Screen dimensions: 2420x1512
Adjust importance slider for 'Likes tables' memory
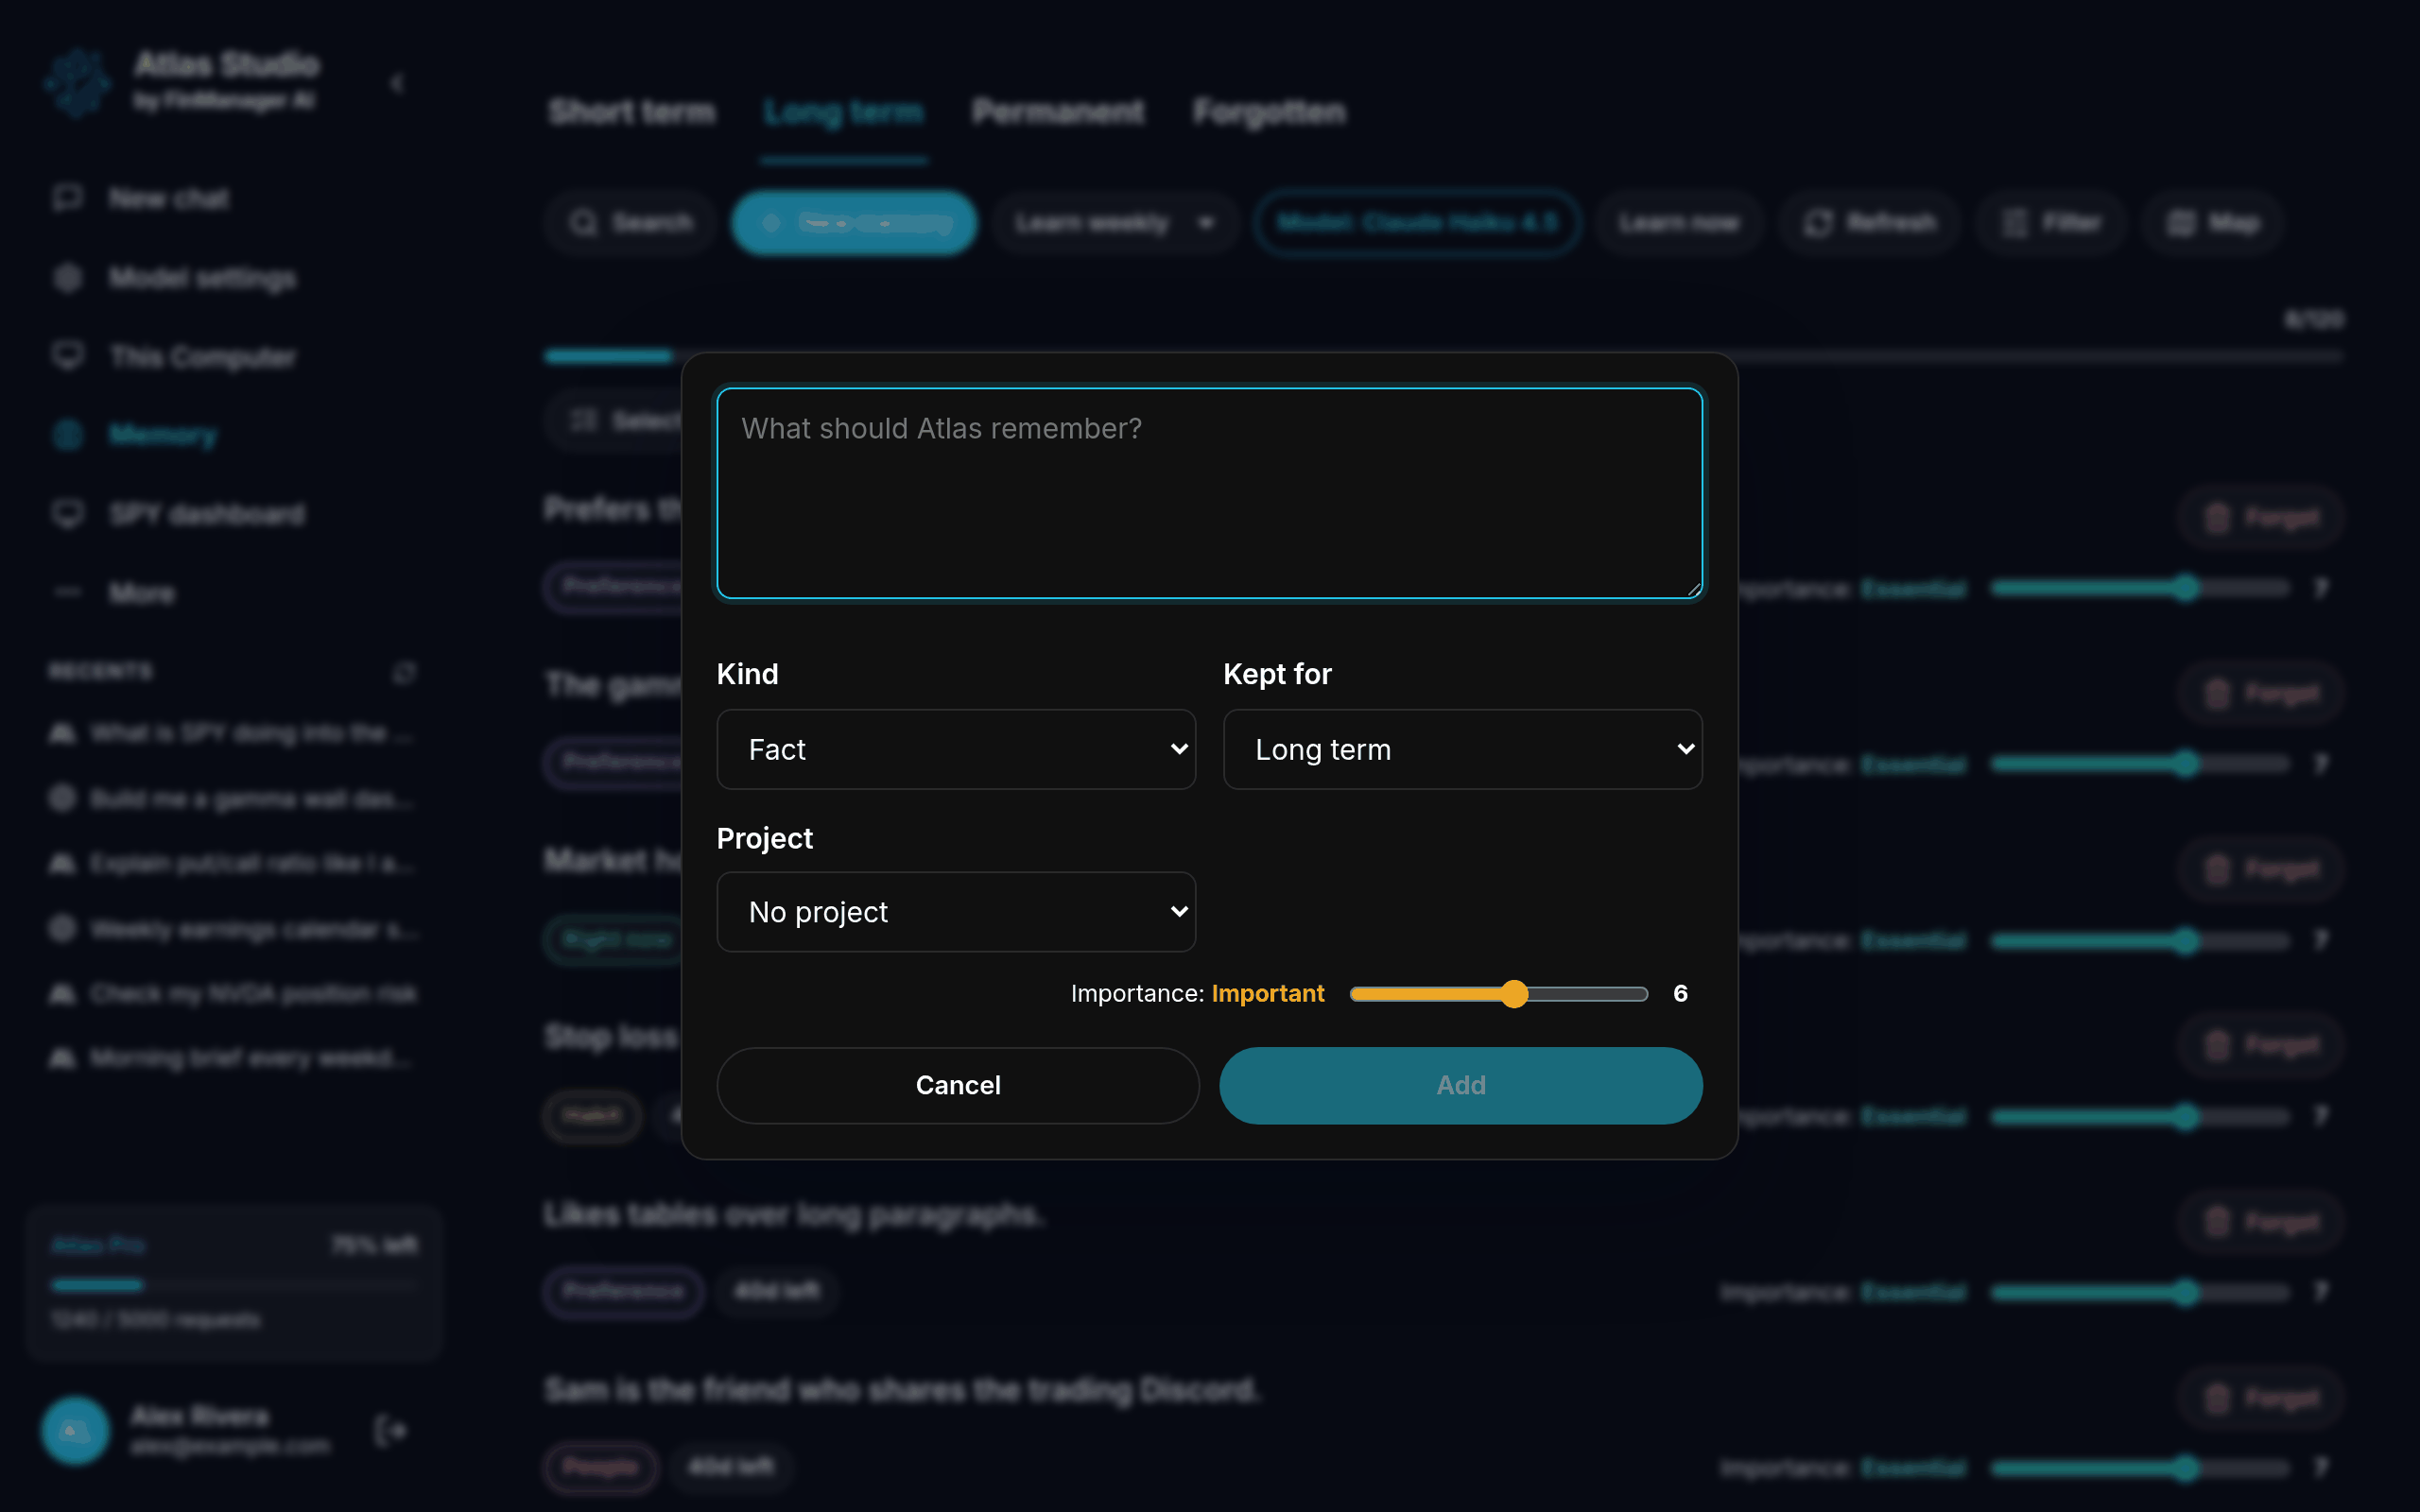tap(2140, 1292)
